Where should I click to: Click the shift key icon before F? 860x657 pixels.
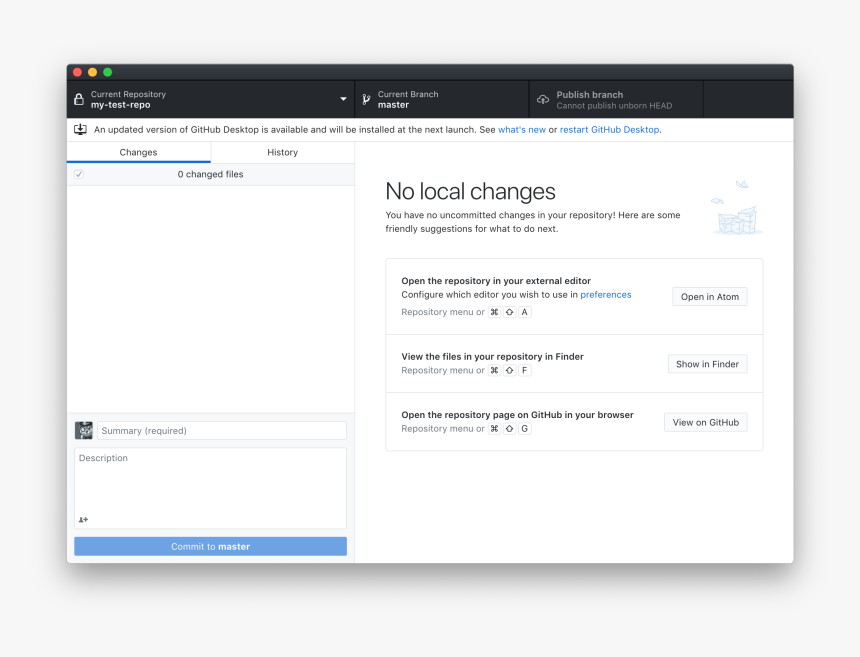click(x=510, y=370)
